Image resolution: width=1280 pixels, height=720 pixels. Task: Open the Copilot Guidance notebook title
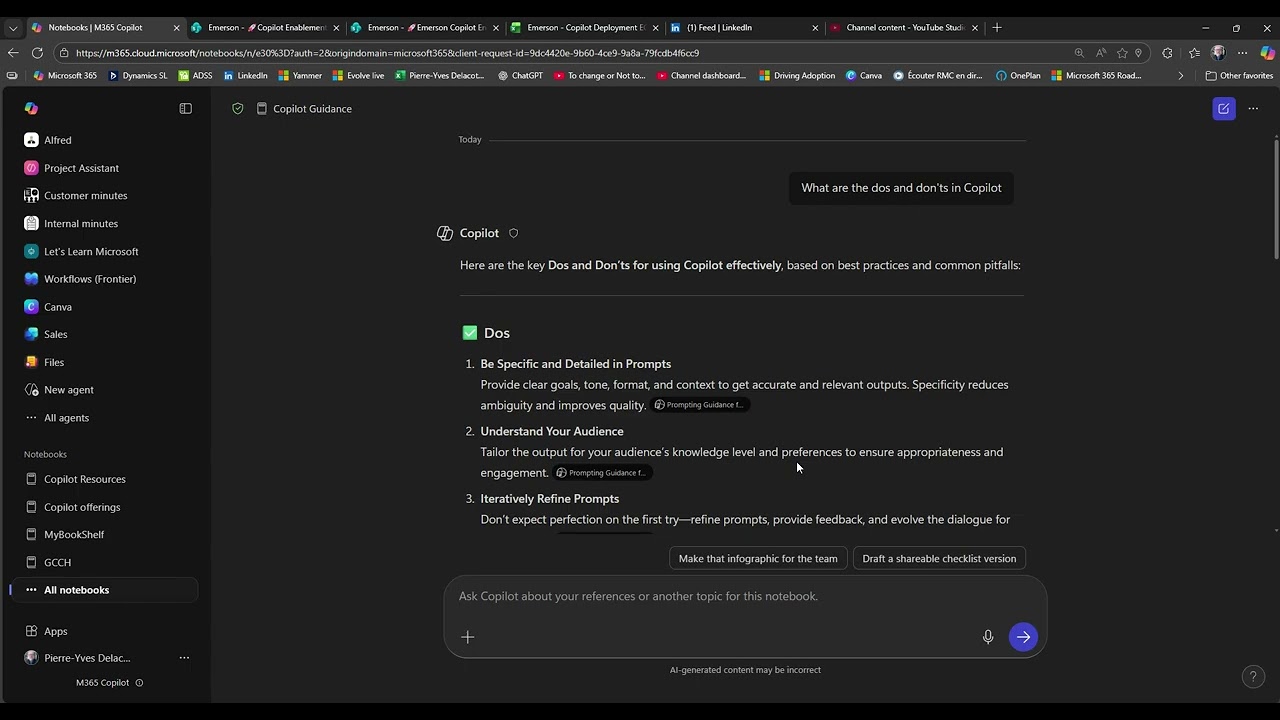[x=312, y=108]
